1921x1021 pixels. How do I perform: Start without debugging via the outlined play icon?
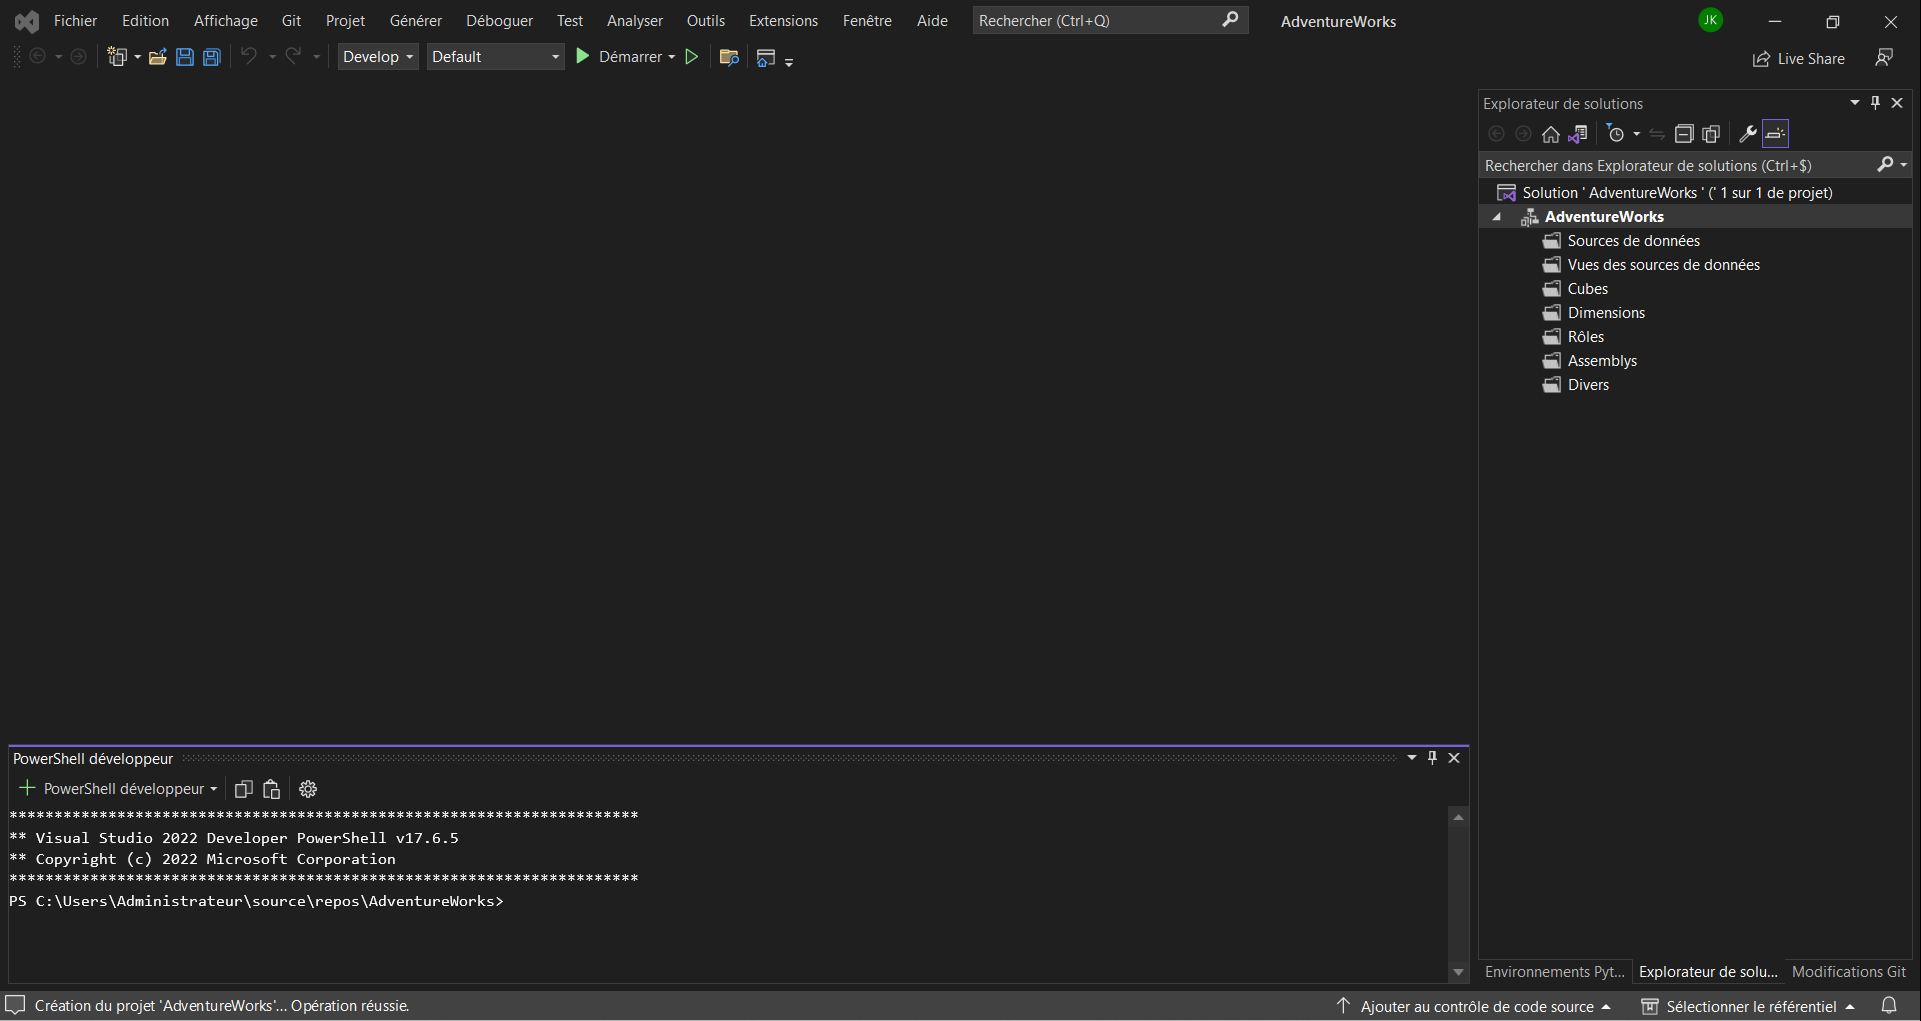point(691,57)
